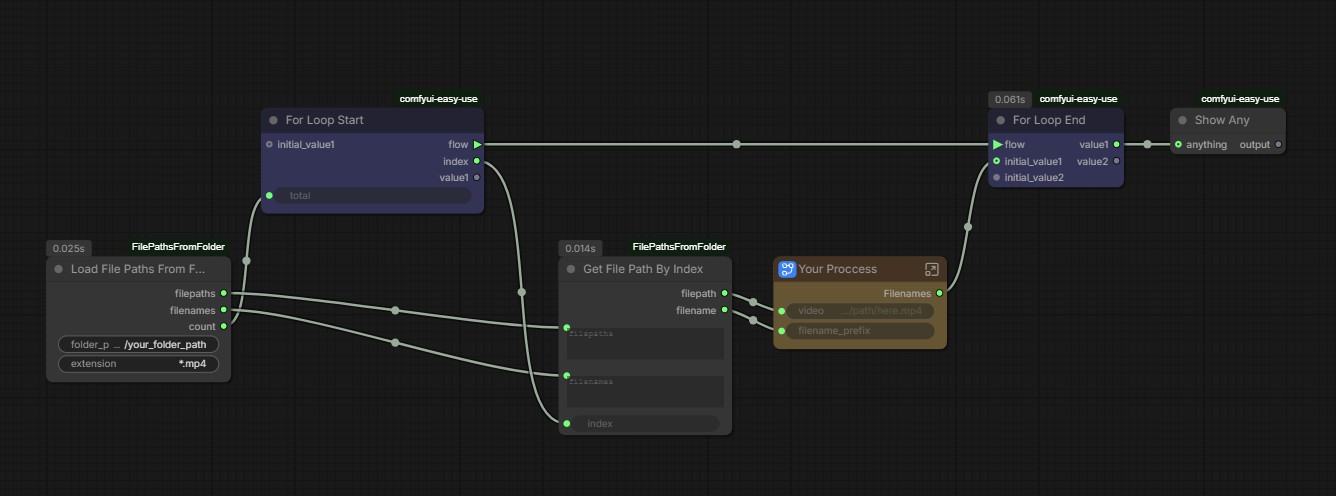The width and height of the screenshot is (1336, 496).
Task: Click the filepaths output socket on Load File Paths
Action: [x=224, y=293]
